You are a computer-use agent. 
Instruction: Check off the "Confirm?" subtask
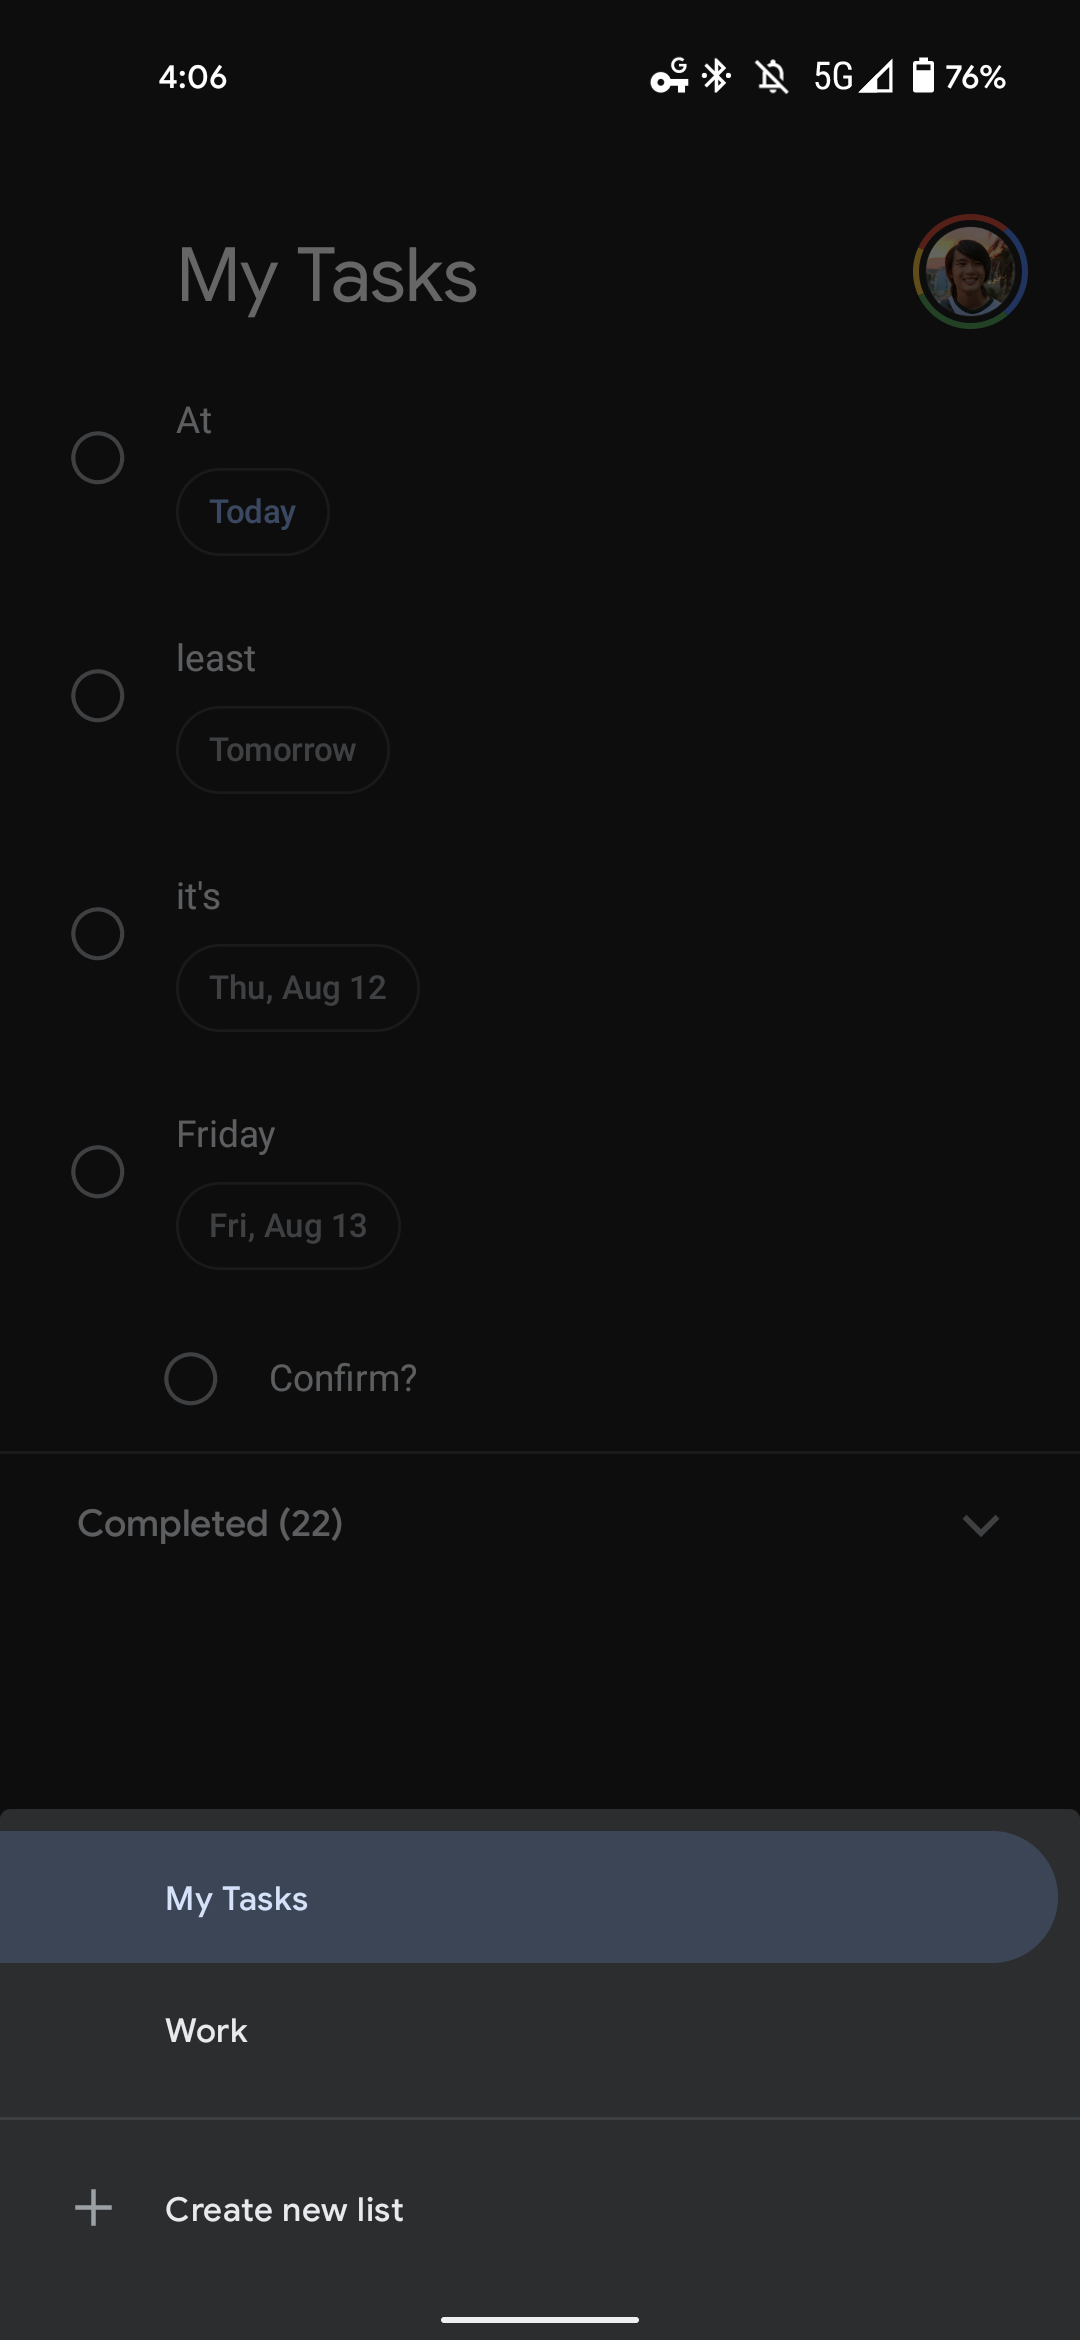[x=191, y=1379]
